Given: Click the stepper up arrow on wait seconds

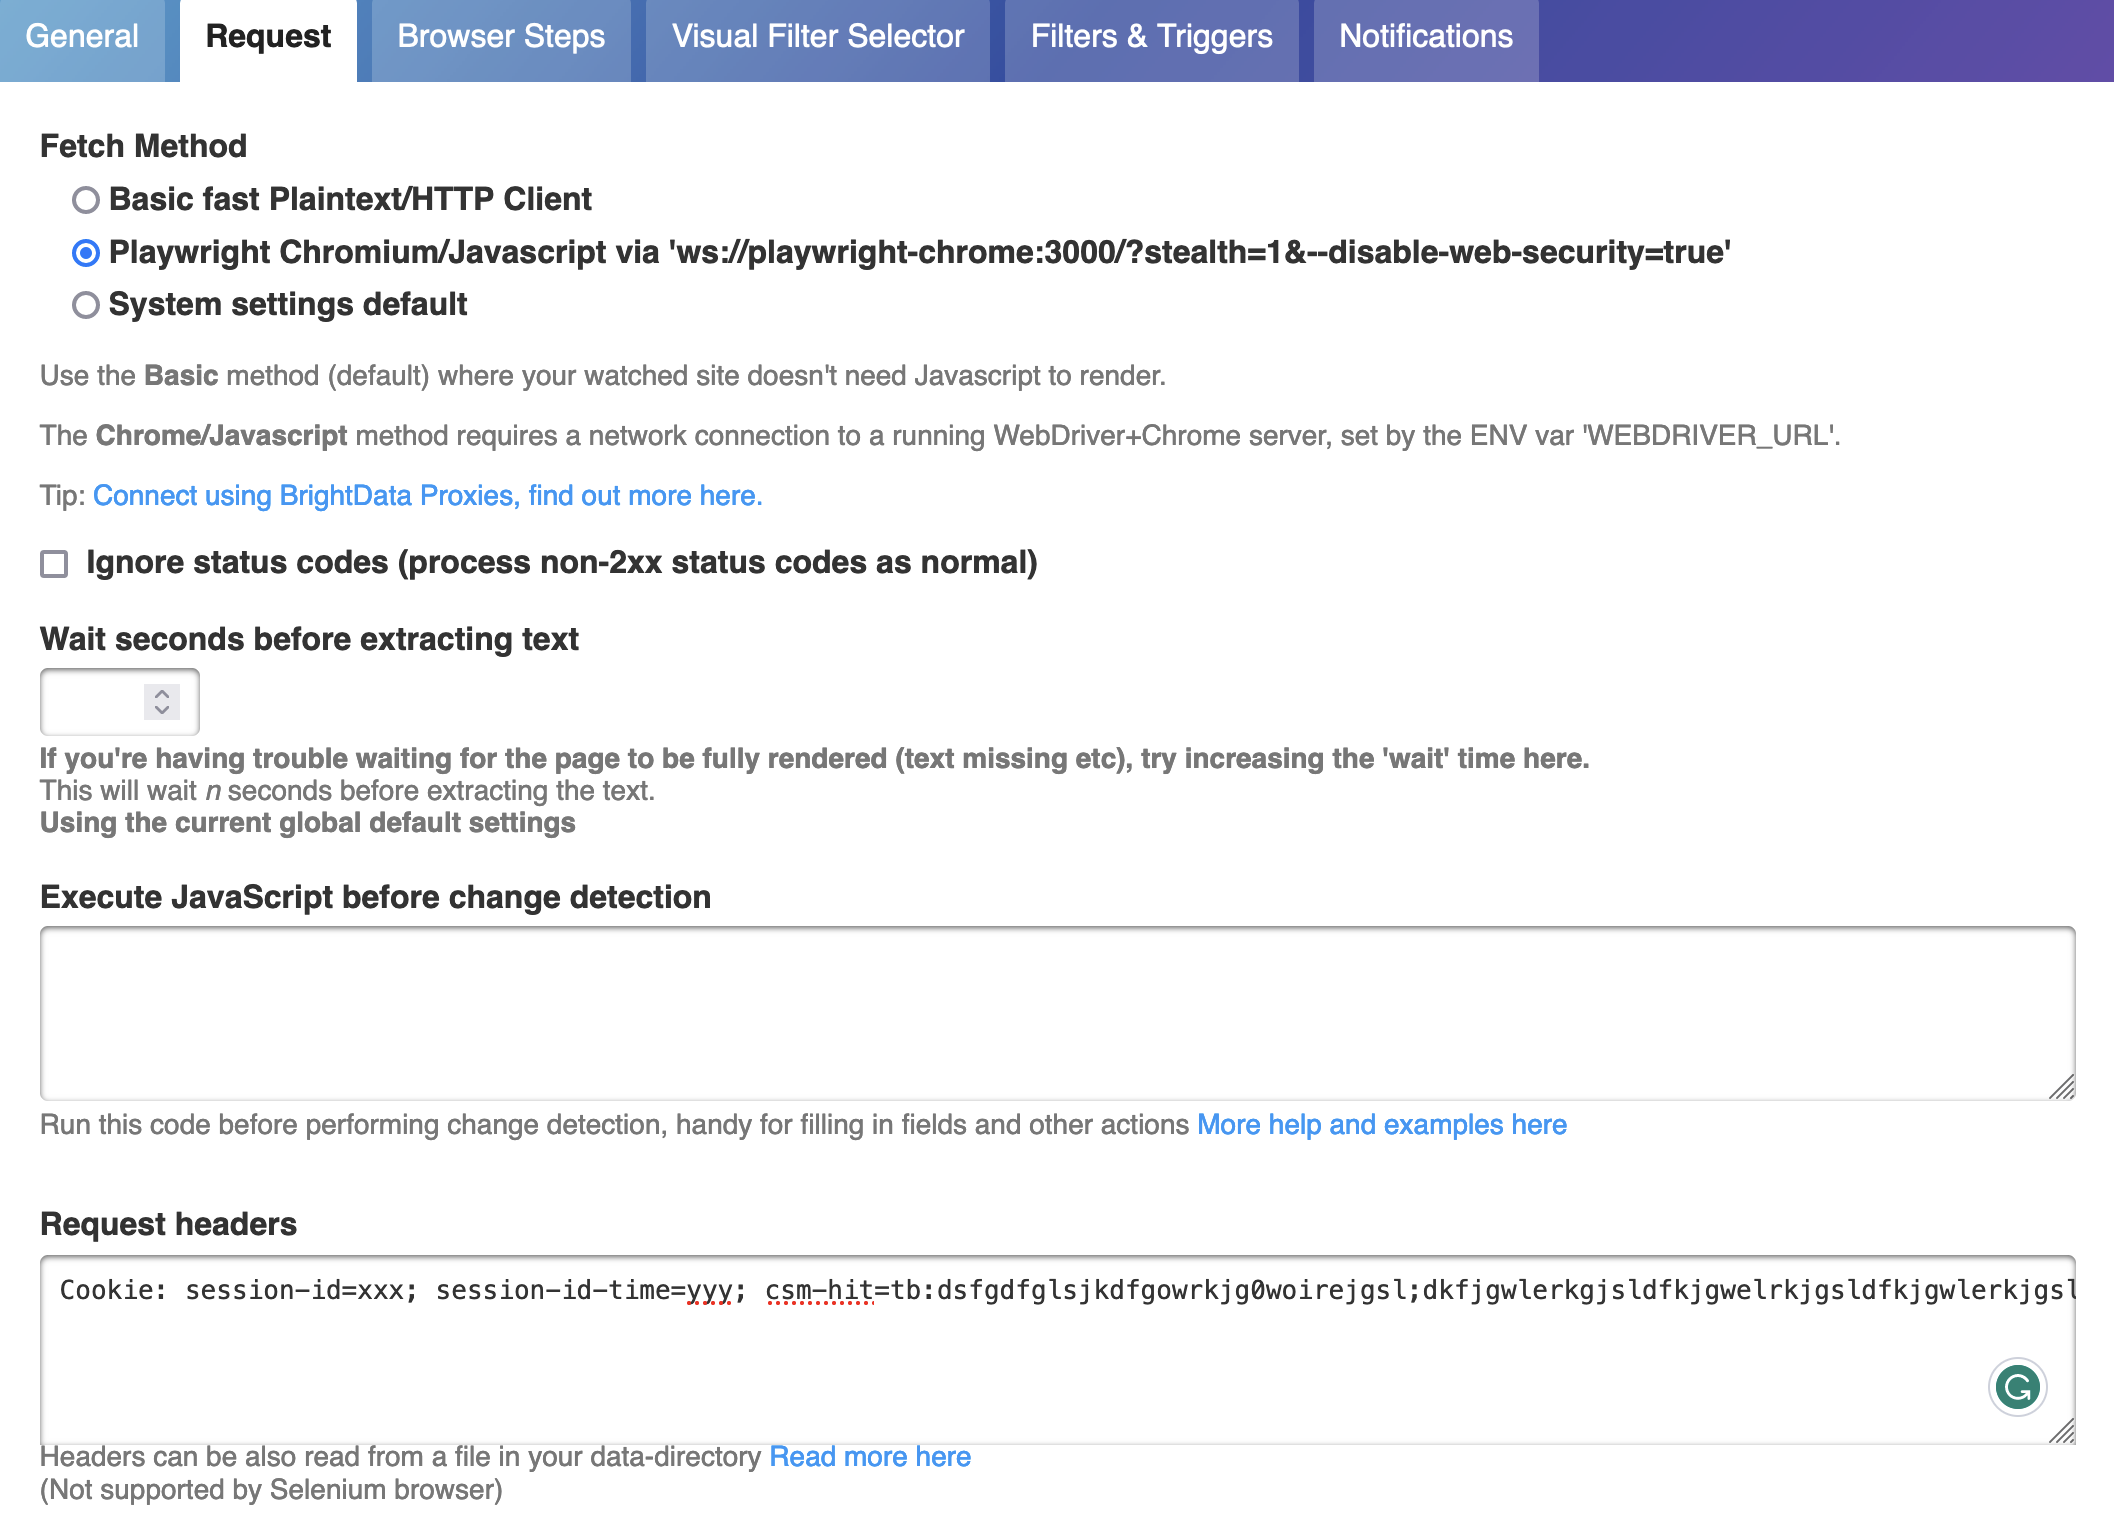Looking at the screenshot, I should [160, 694].
